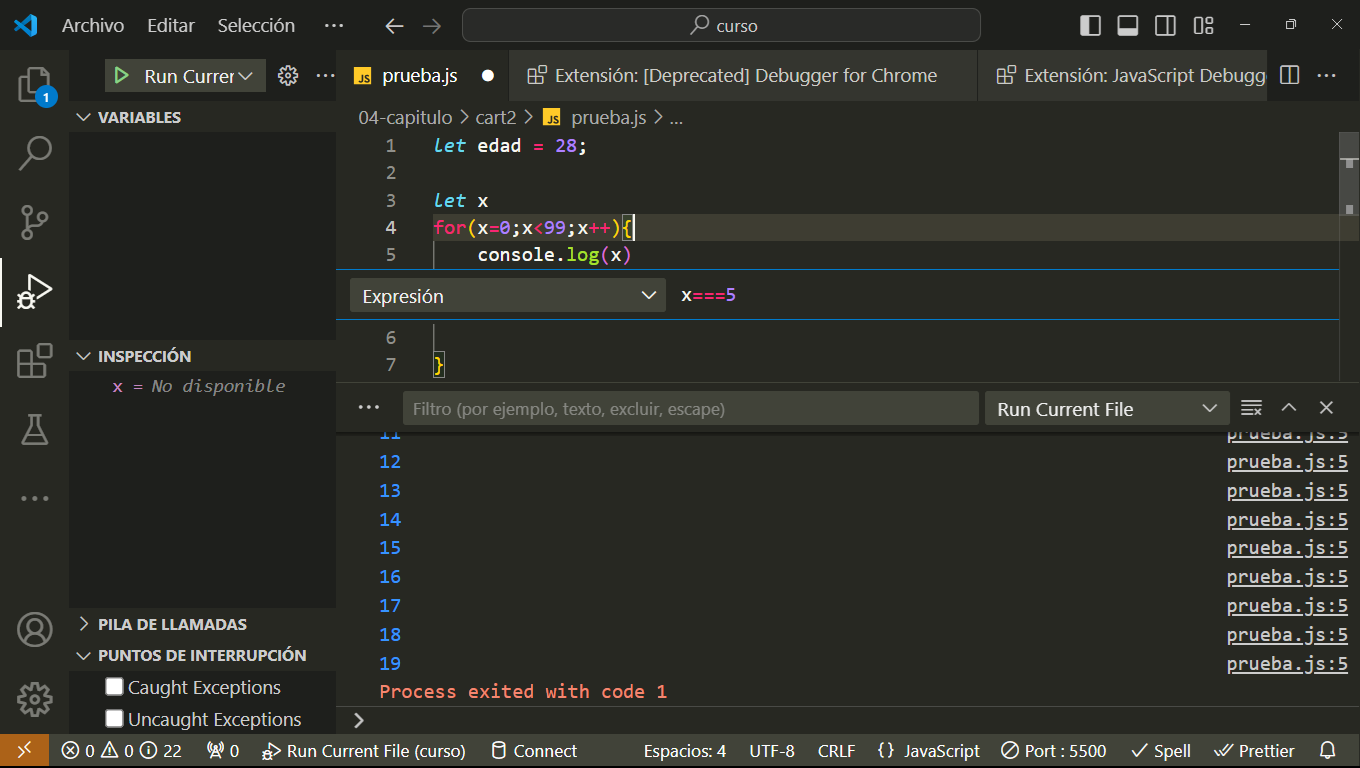Open launch.json with gear icon
This screenshot has width=1360, height=768.
coord(288,76)
